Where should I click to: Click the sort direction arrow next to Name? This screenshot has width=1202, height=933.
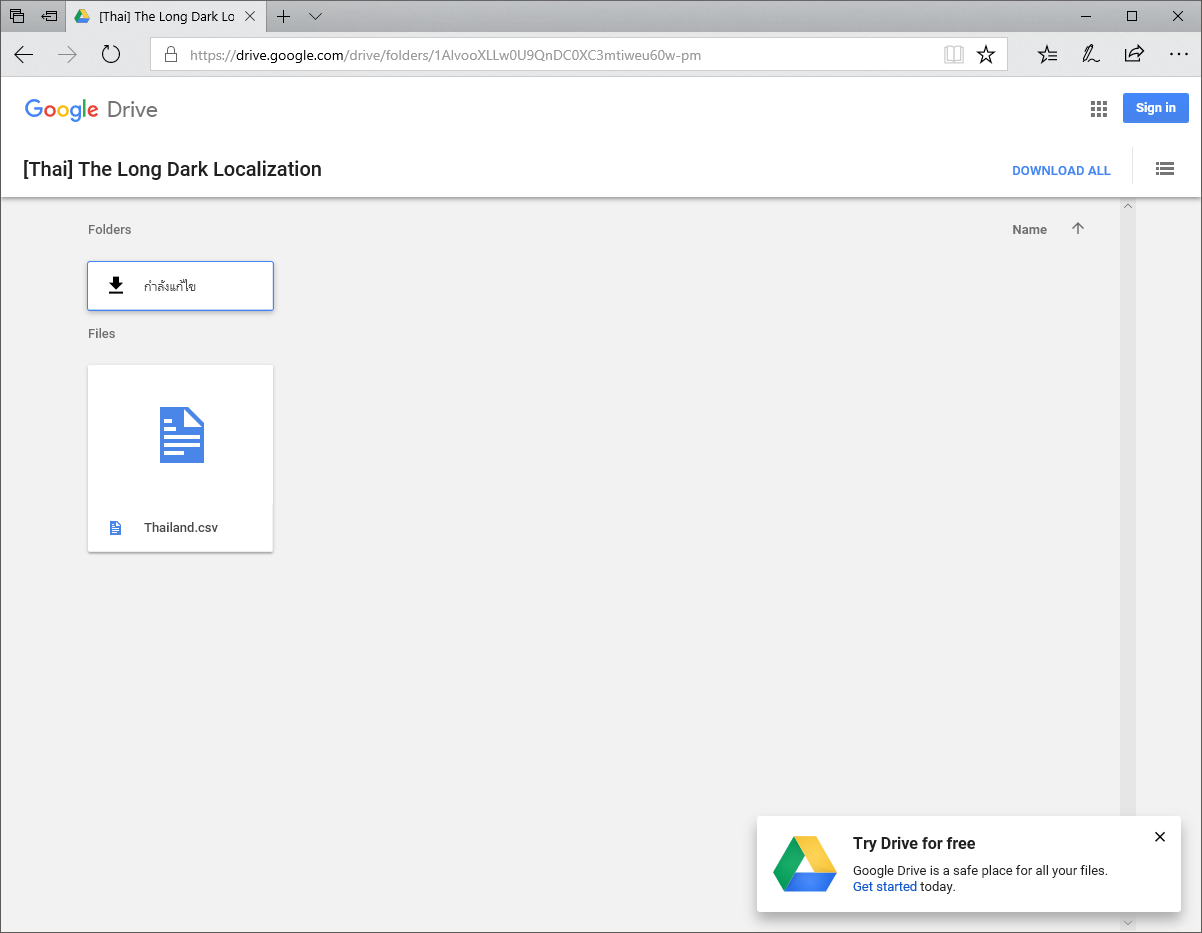click(x=1078, y=228)
